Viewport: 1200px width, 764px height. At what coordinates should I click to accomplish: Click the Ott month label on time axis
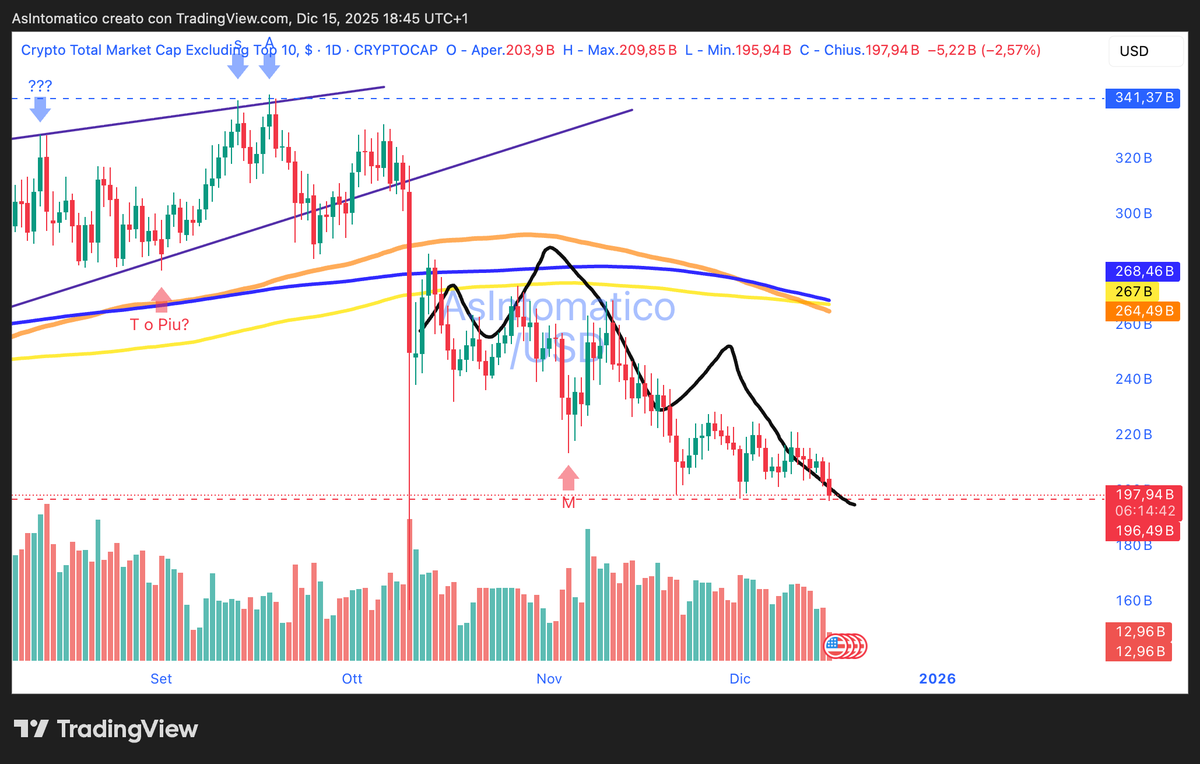click(352, 679)
